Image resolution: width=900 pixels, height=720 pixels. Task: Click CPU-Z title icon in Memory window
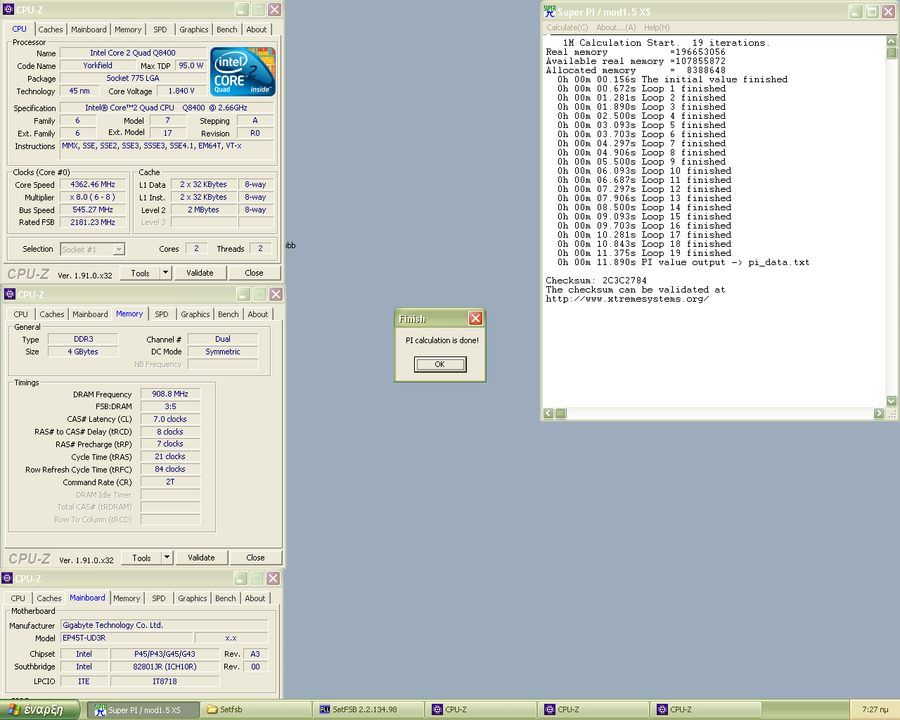(10, 294)
